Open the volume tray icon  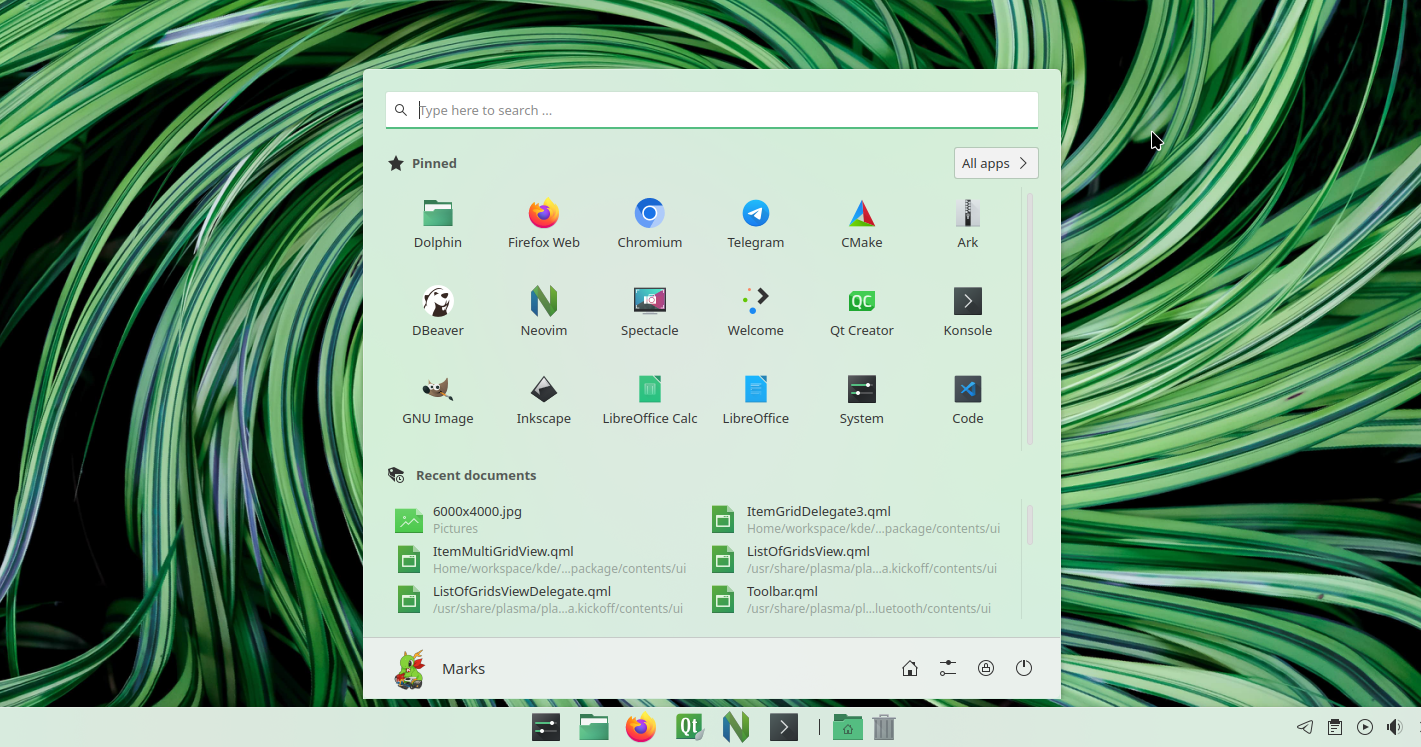pyautogui.click(x=1394, y=727)
